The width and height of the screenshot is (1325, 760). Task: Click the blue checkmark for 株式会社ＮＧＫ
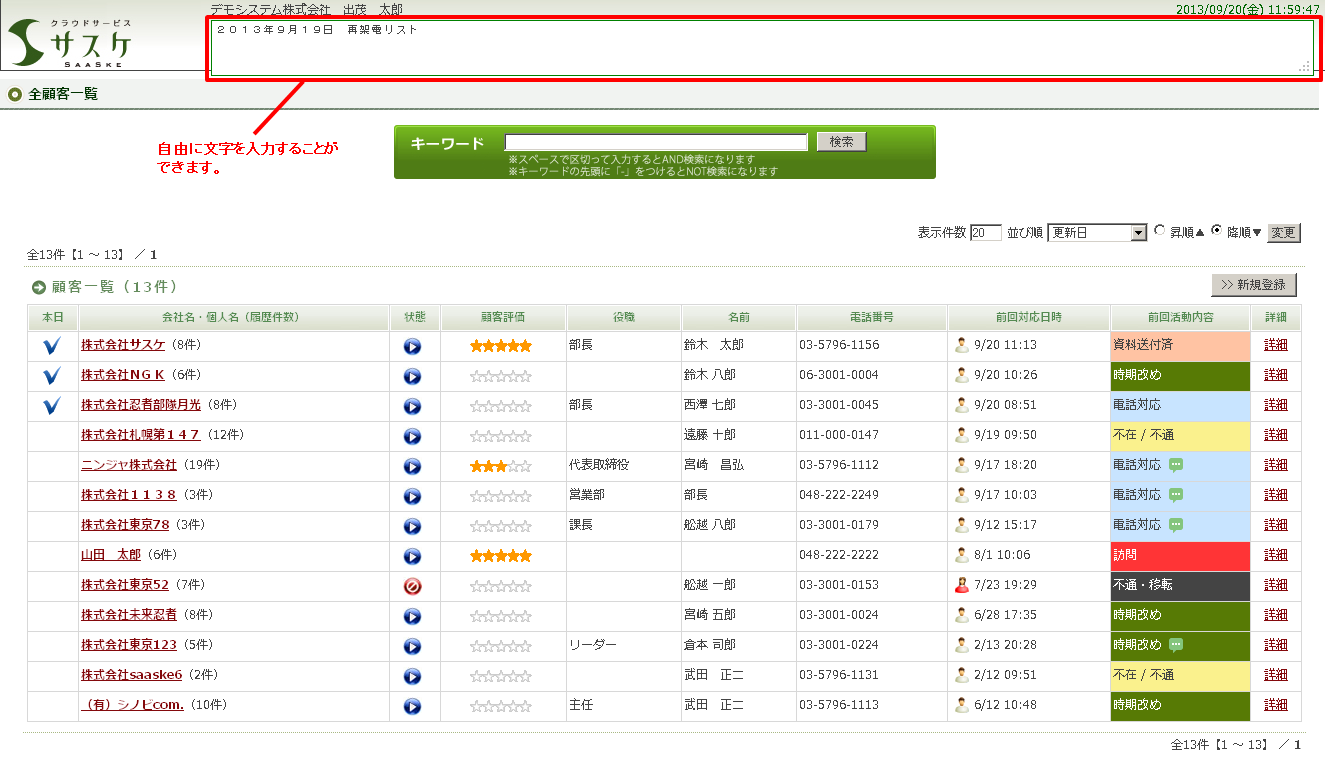click(x=52, y=375)
